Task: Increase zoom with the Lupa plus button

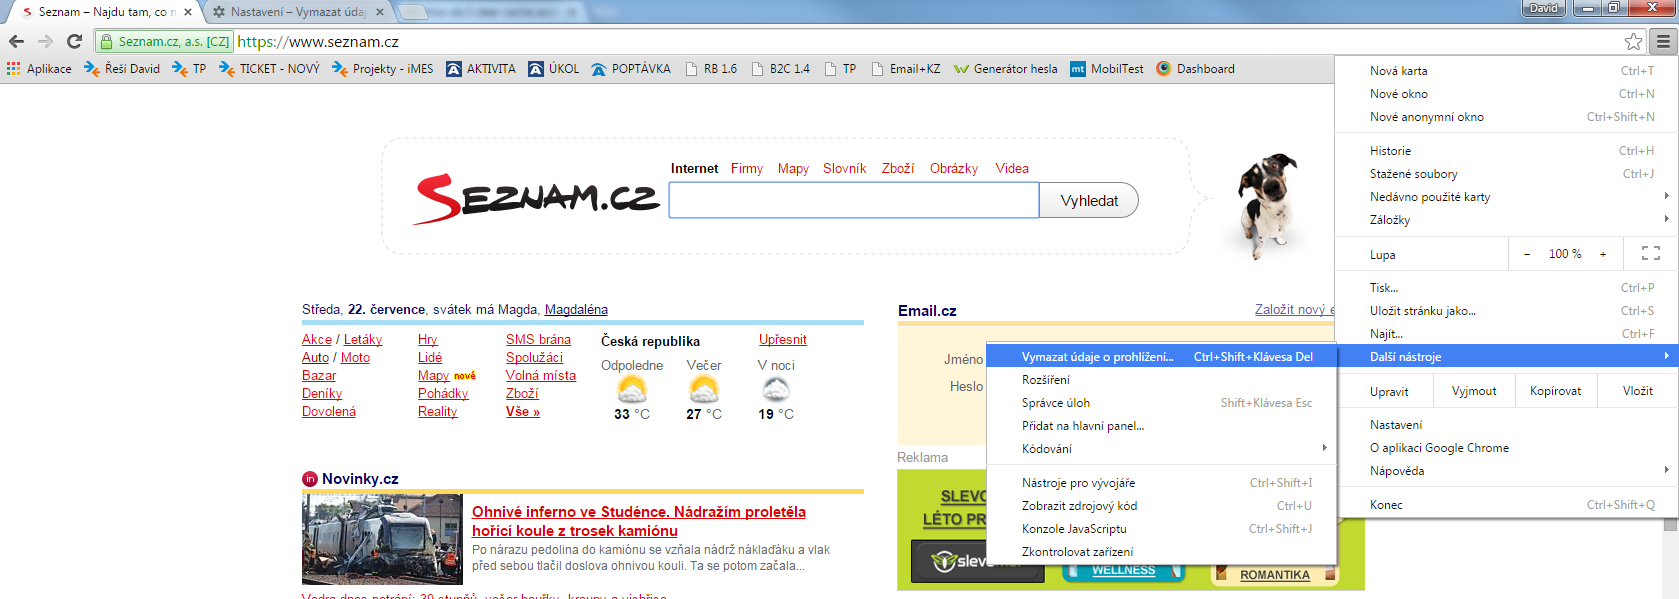Action: 1603,254
